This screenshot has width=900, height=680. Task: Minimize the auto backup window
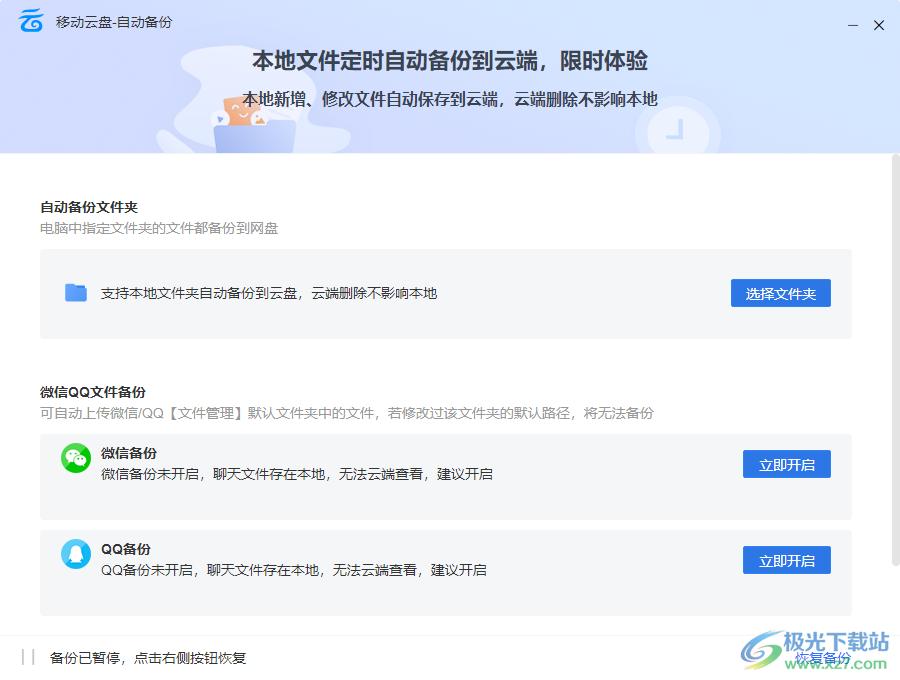[x=853, y=25]
